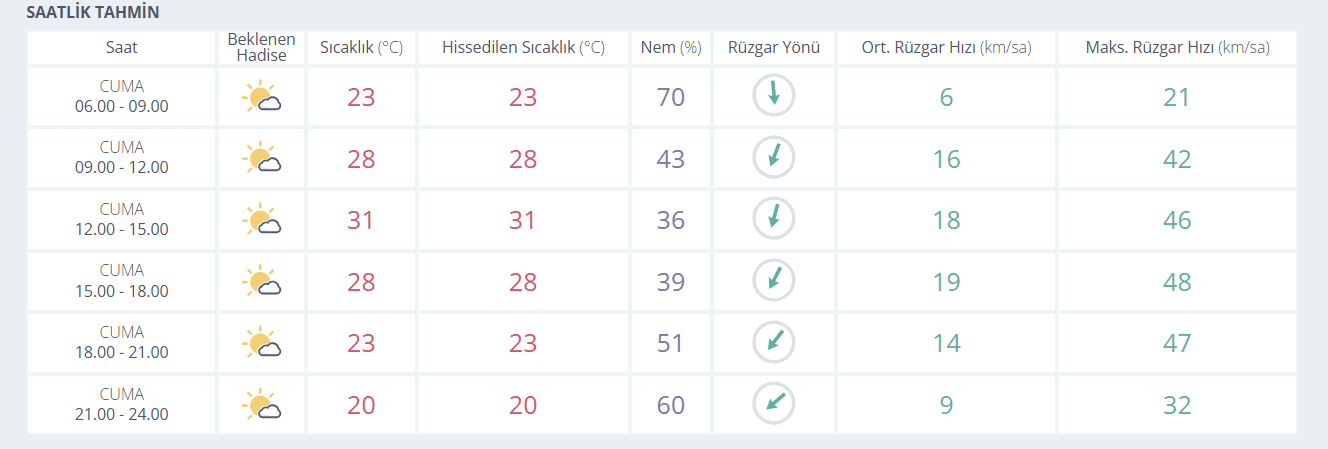Click temperature value 31 in Sıcaklık column
This screenshot has height=449, width=1328.
[361, 220]
